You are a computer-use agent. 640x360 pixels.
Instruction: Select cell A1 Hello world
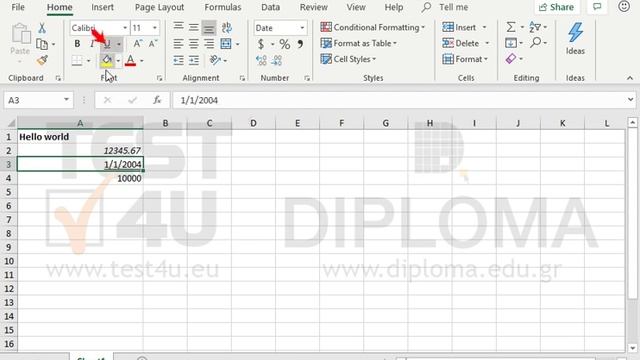pyautogui.click(x=80, y=137)
